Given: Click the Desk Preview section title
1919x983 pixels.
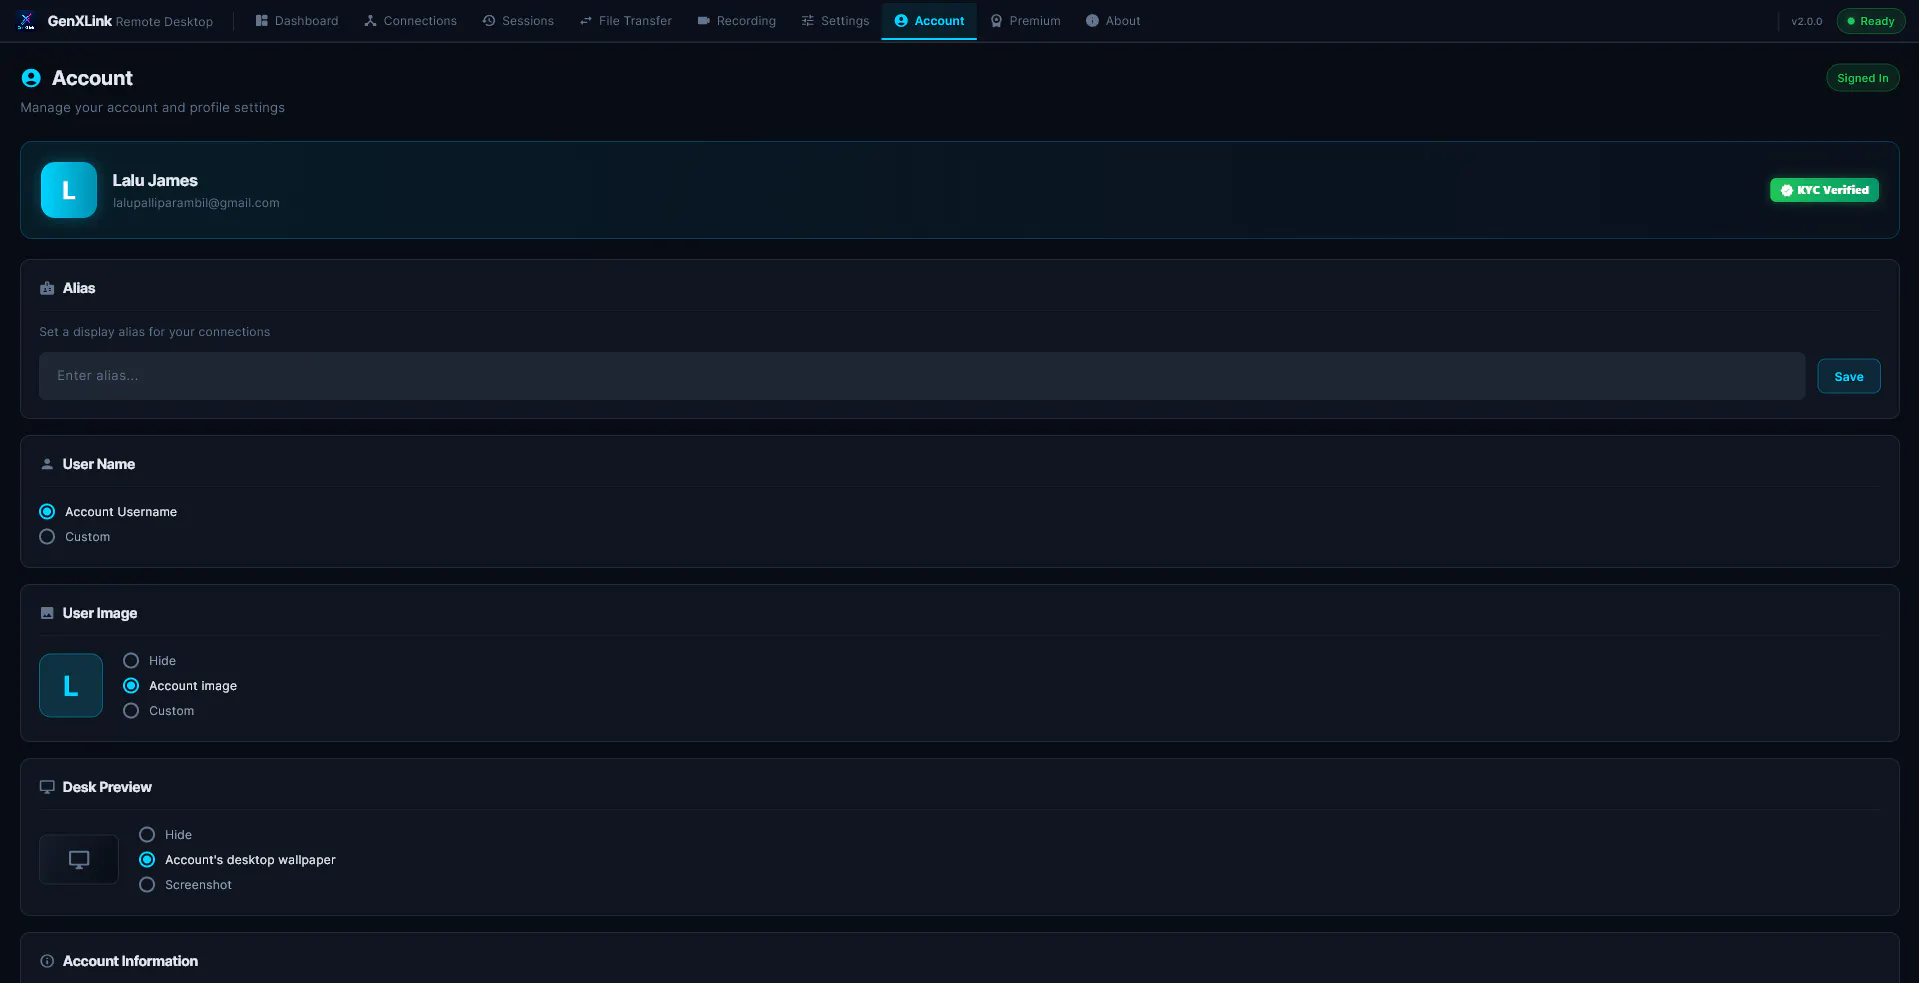Looking at the screenshot, I should click(x=107, y=787).
